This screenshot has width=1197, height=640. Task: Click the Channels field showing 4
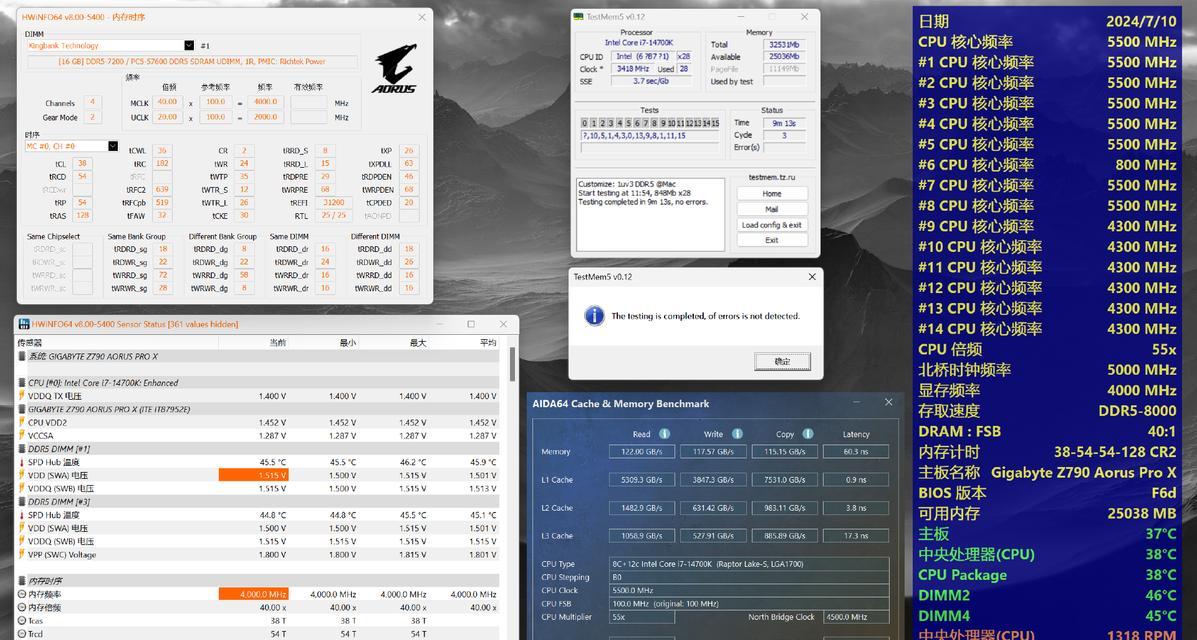(92, 102)
